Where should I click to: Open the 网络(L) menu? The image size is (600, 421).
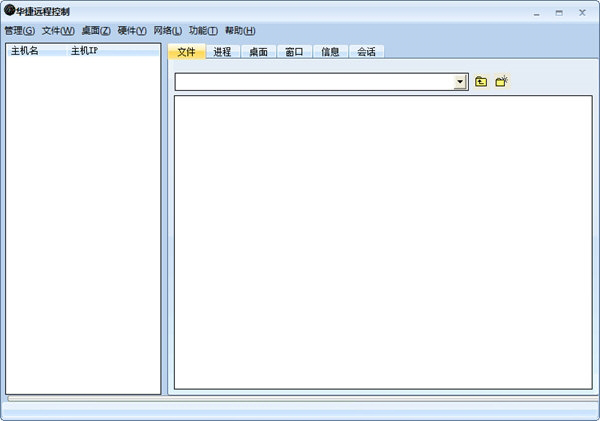coord(168,31)
